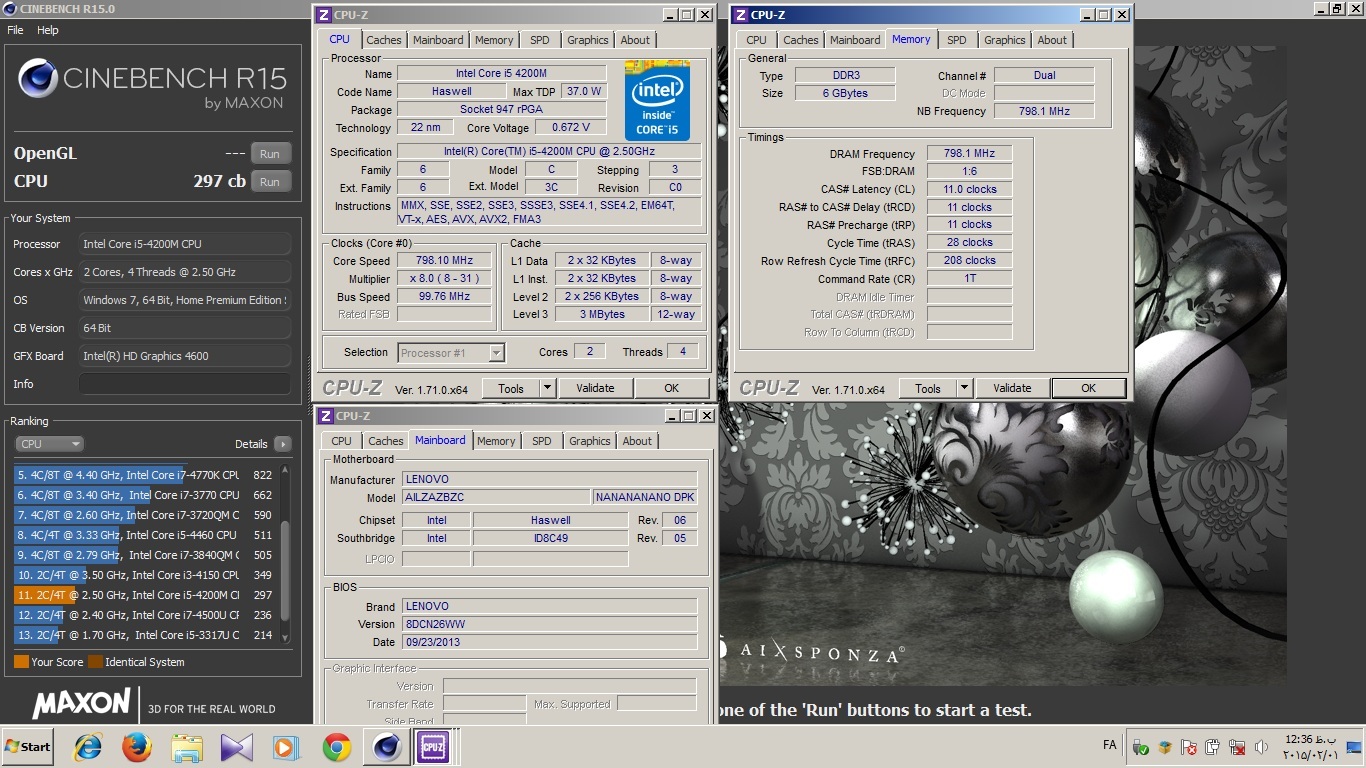This screenshot has height=768, width=1366.
Task: Click the MAXON logo at the bottom
Action: tap(82, 703)
